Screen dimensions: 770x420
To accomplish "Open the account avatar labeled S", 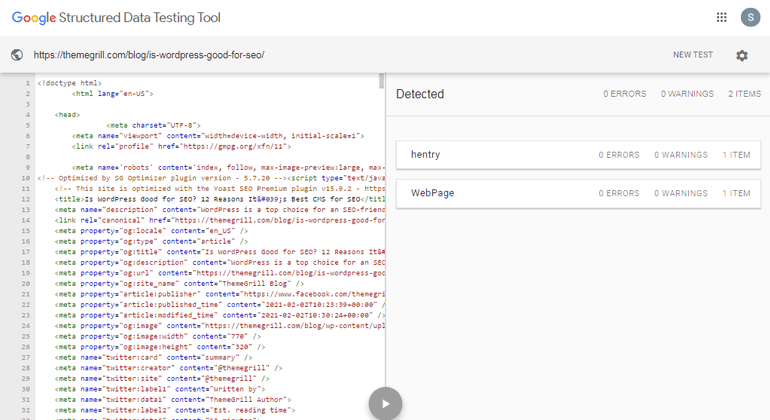I will [x=750, y=17].
